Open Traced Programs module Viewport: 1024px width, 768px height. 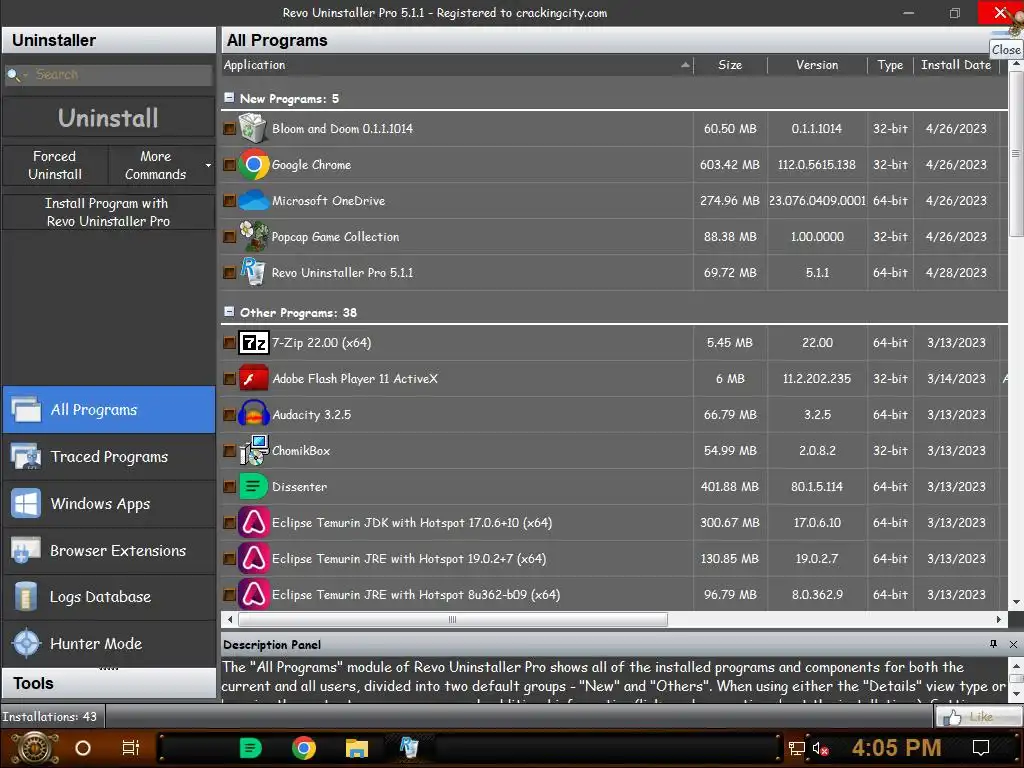[108, 456]
